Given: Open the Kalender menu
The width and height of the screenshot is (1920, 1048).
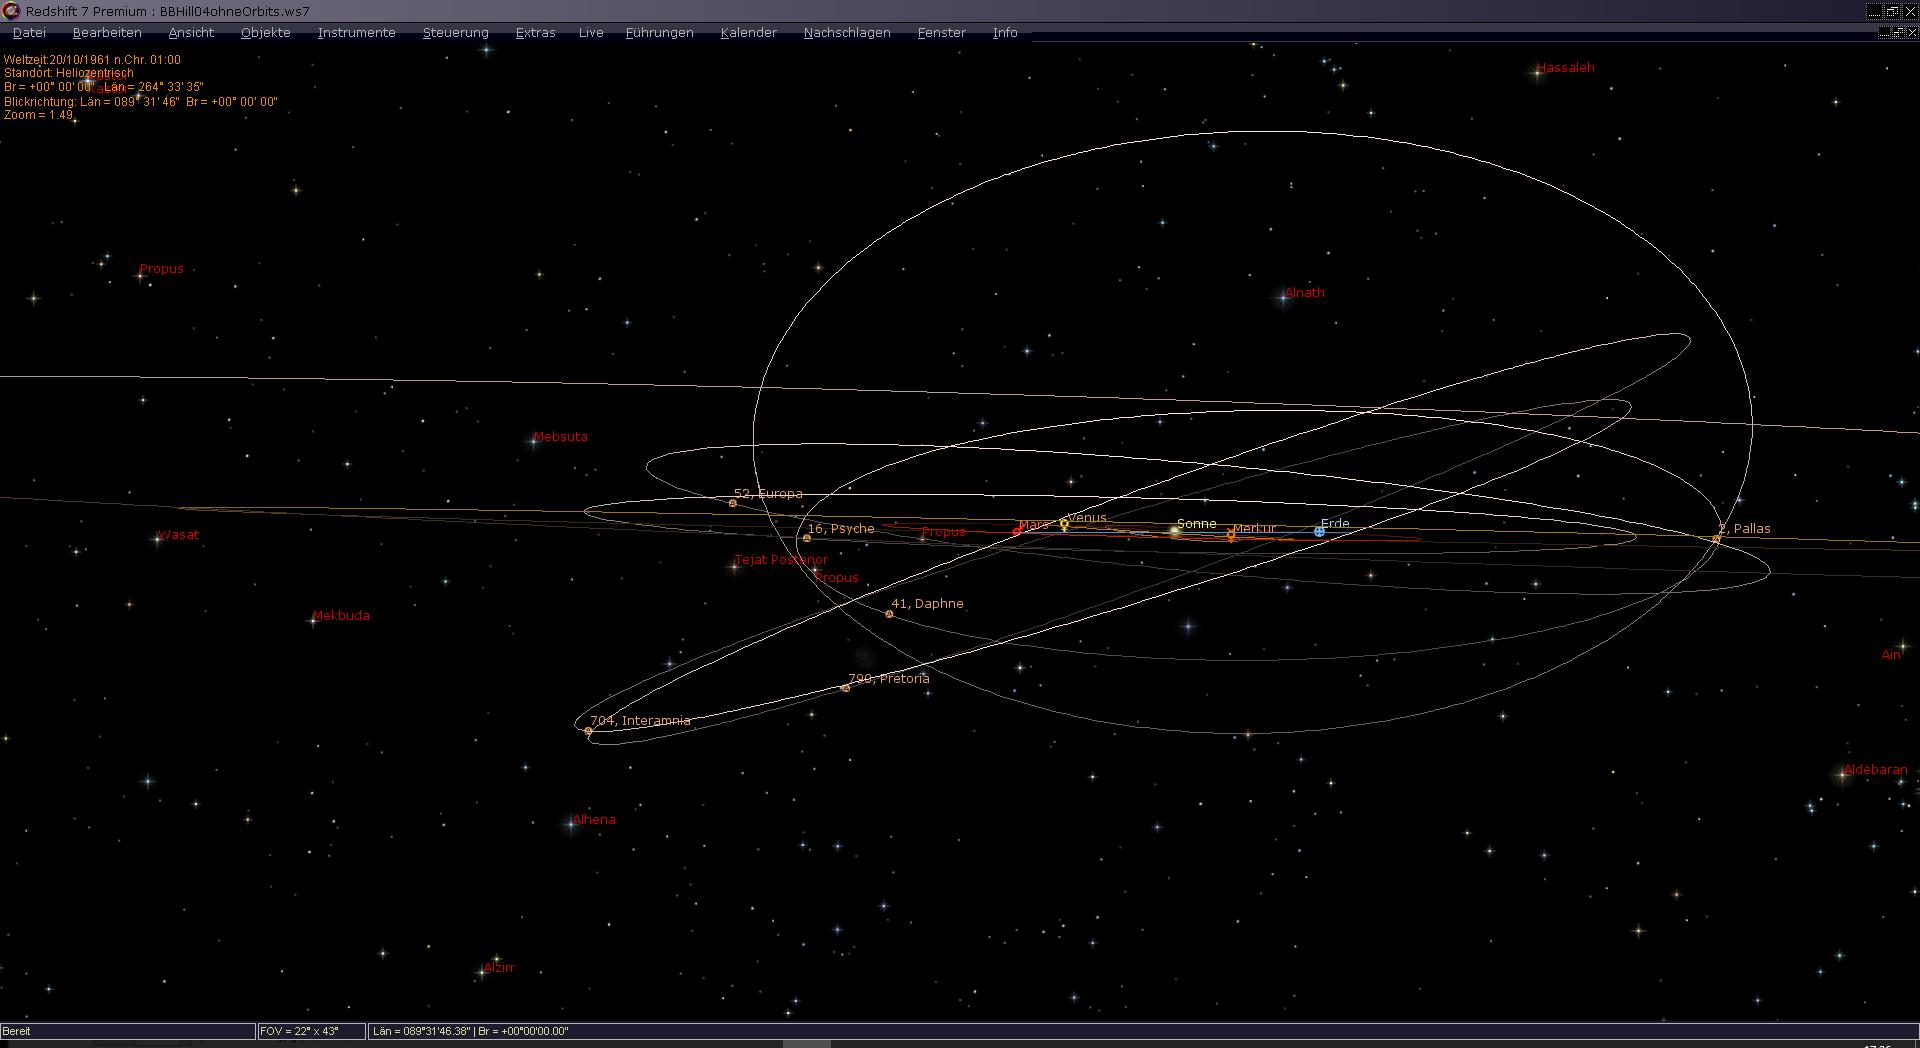Looking at the screenshot, I should click(748, 33).
